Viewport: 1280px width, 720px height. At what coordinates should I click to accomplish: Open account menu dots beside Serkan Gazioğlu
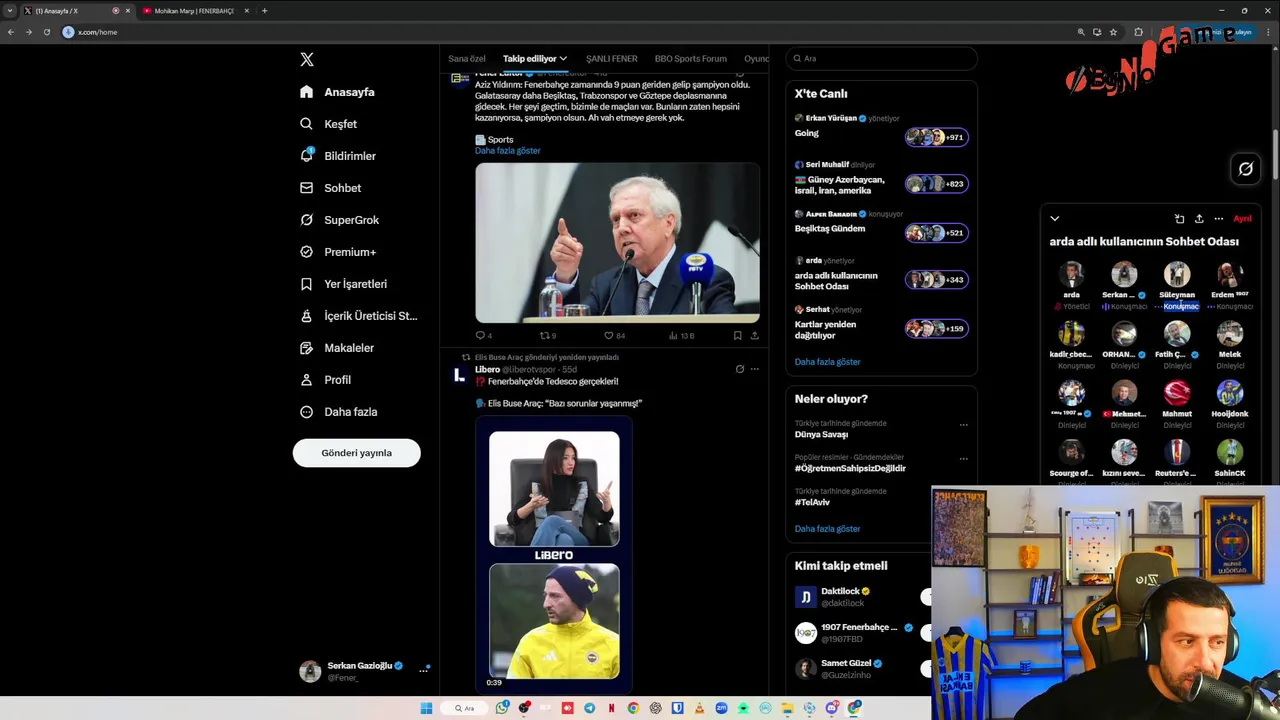coord(423,670)
